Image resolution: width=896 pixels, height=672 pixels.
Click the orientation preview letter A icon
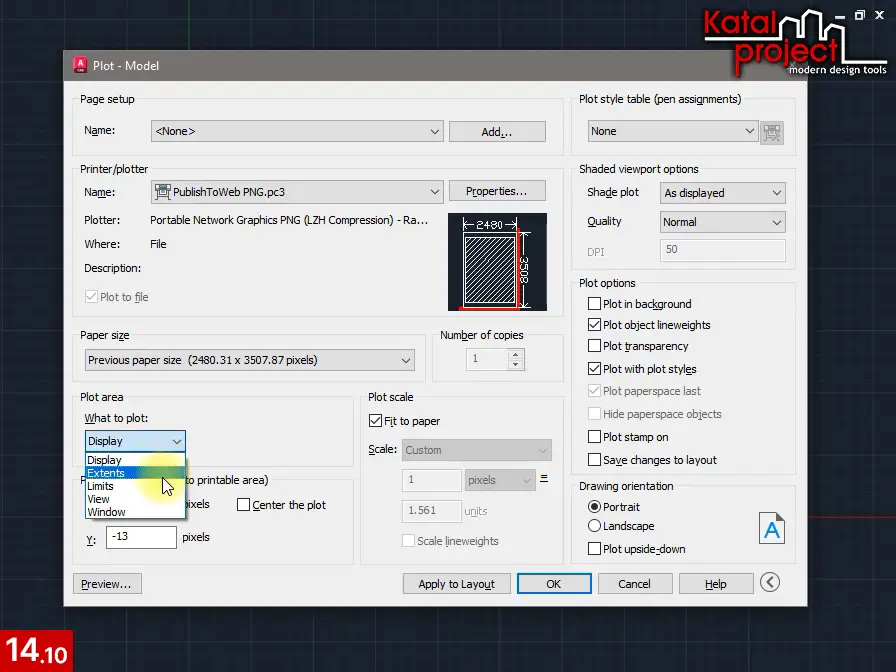tap(771, 527)
